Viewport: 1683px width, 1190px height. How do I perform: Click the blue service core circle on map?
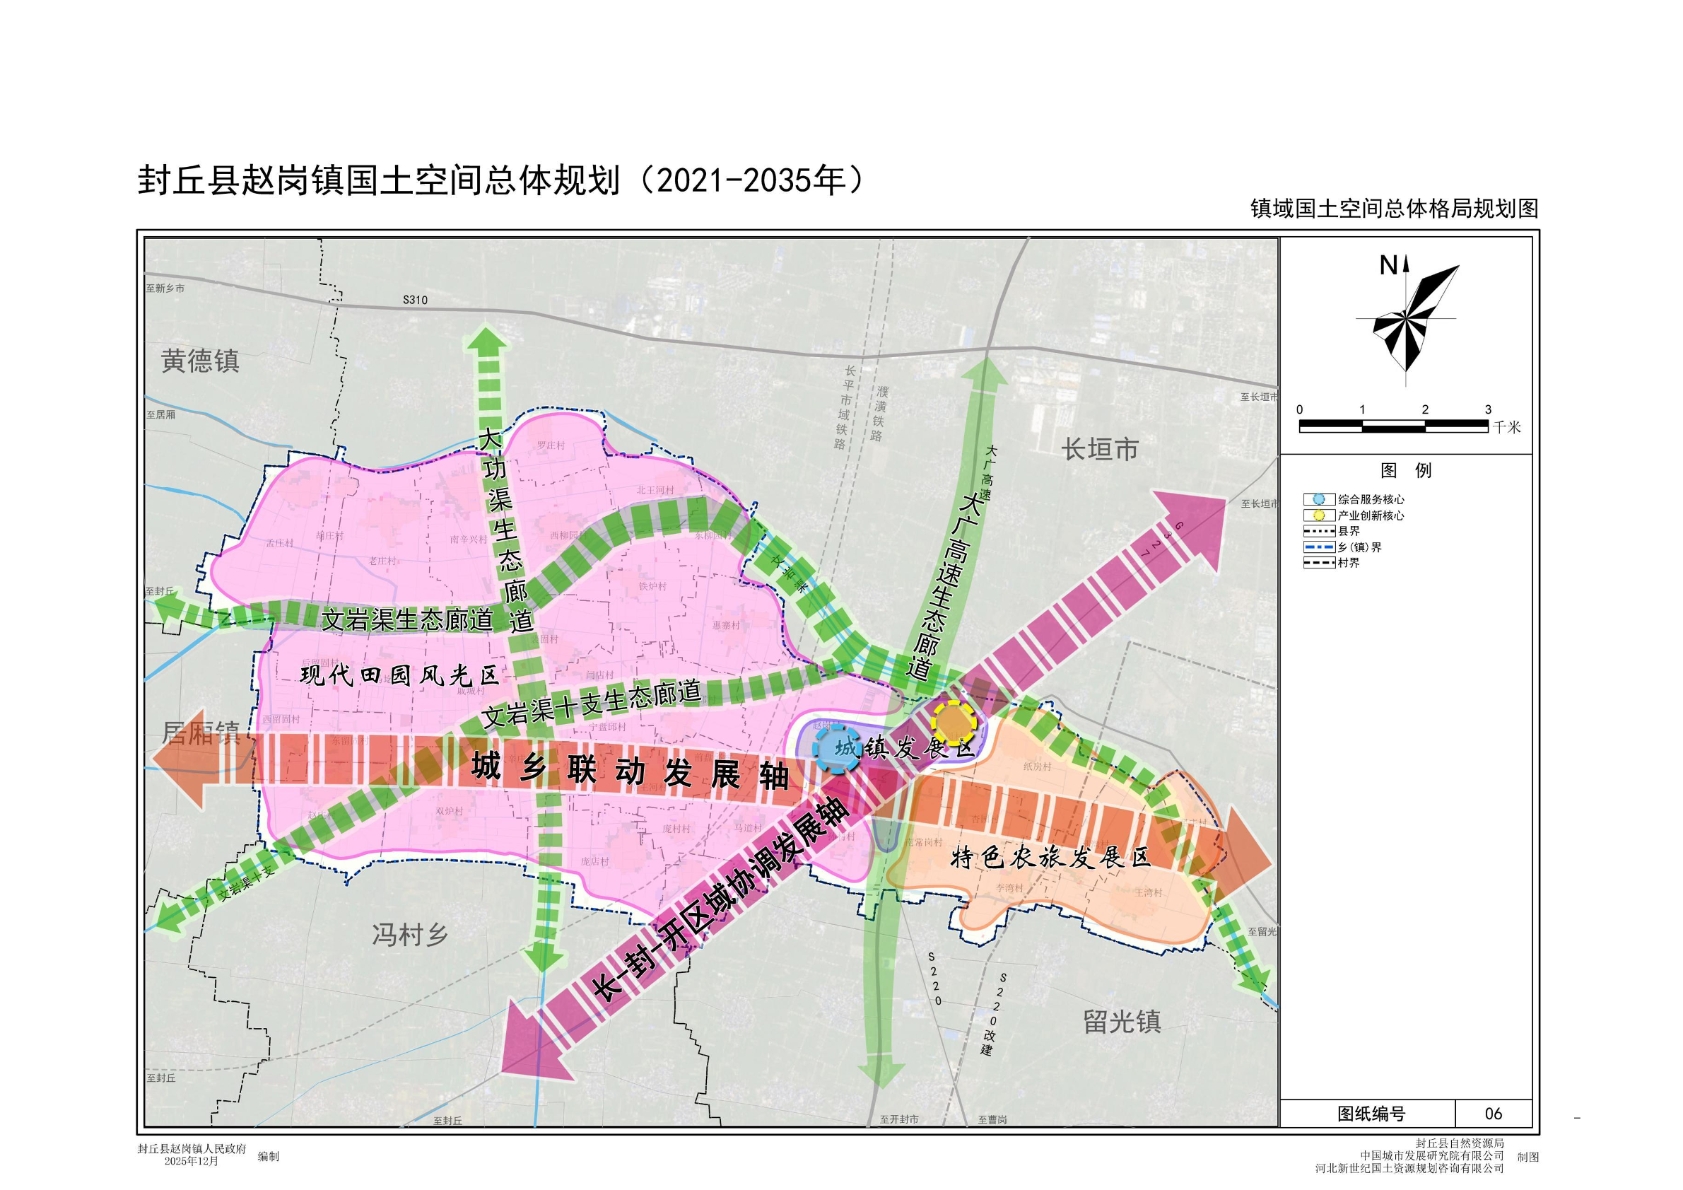[835, 748]
